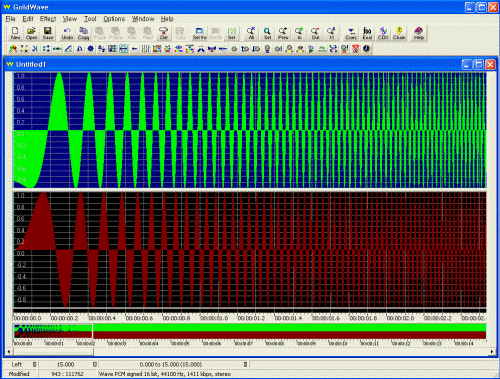Viewport: 500px width, 379px height.
Task: Click the Save toolbar icon
Action: 48,33
